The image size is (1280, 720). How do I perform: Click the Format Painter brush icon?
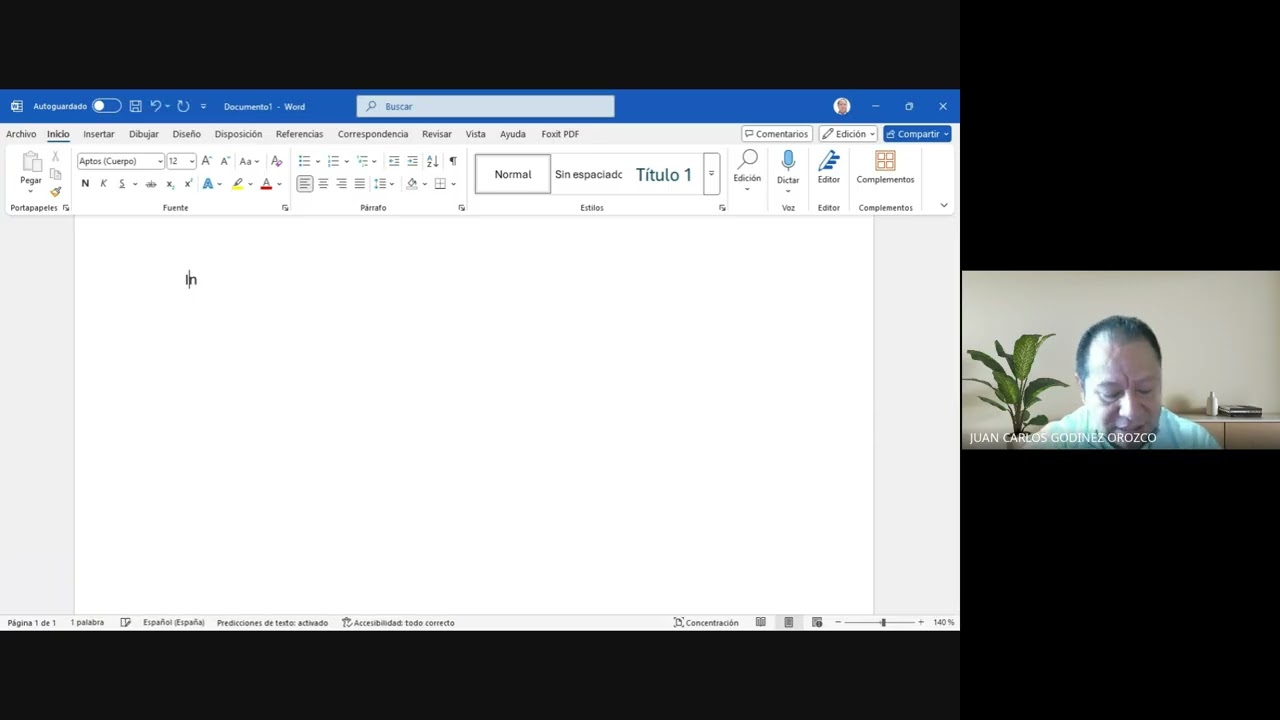click(x=55, y=191)
